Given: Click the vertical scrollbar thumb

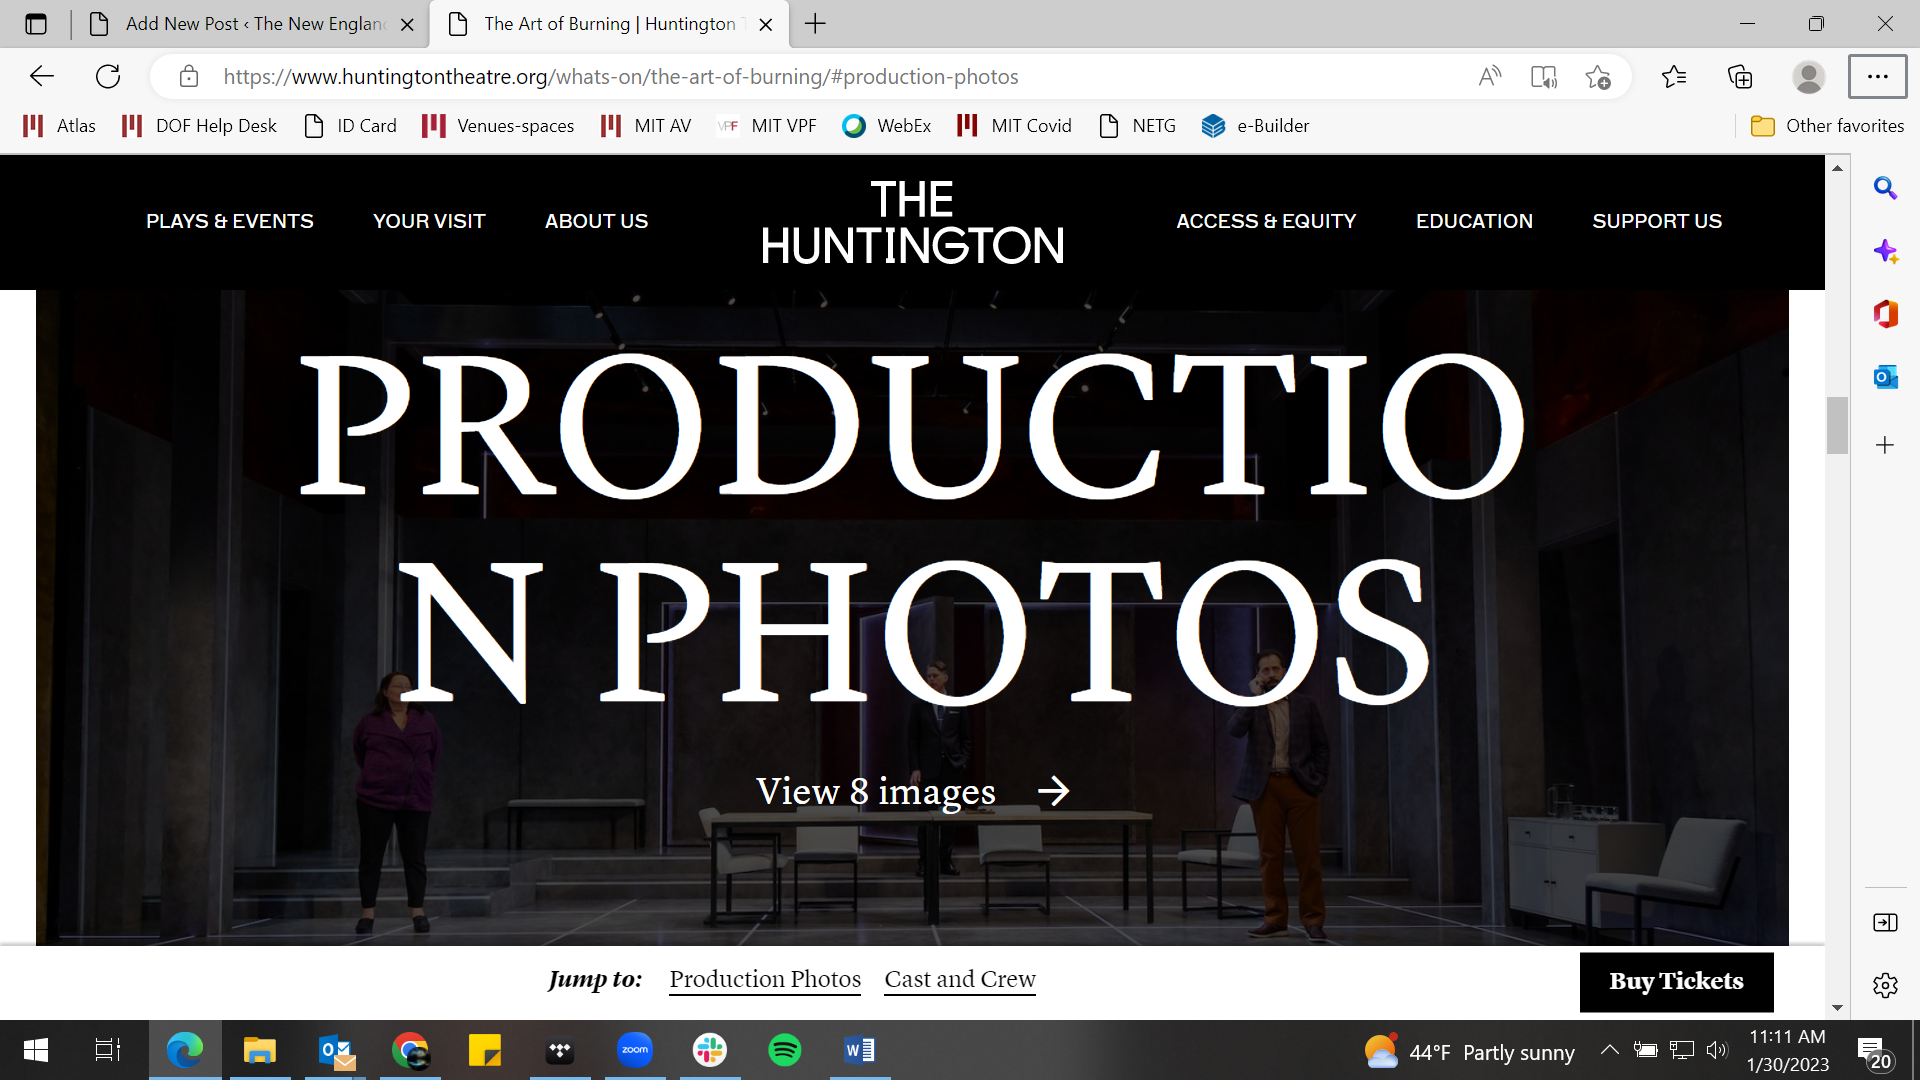Looking at the screenshot, I should pos(1837,425).
